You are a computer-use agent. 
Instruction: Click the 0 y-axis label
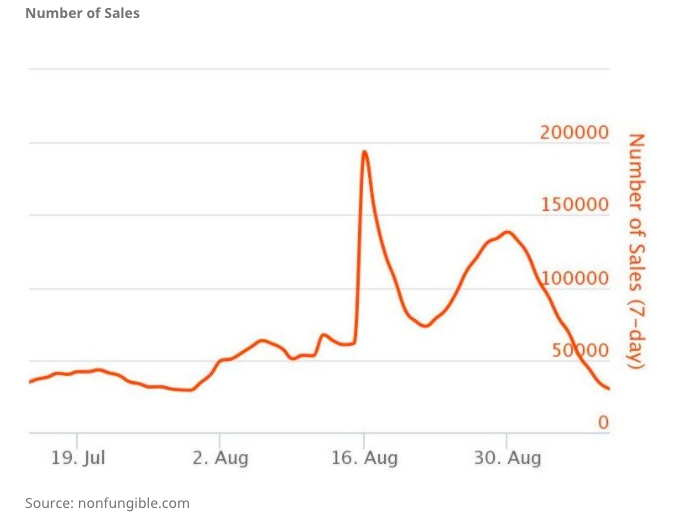pyautogui.click(x=603, y=423)
